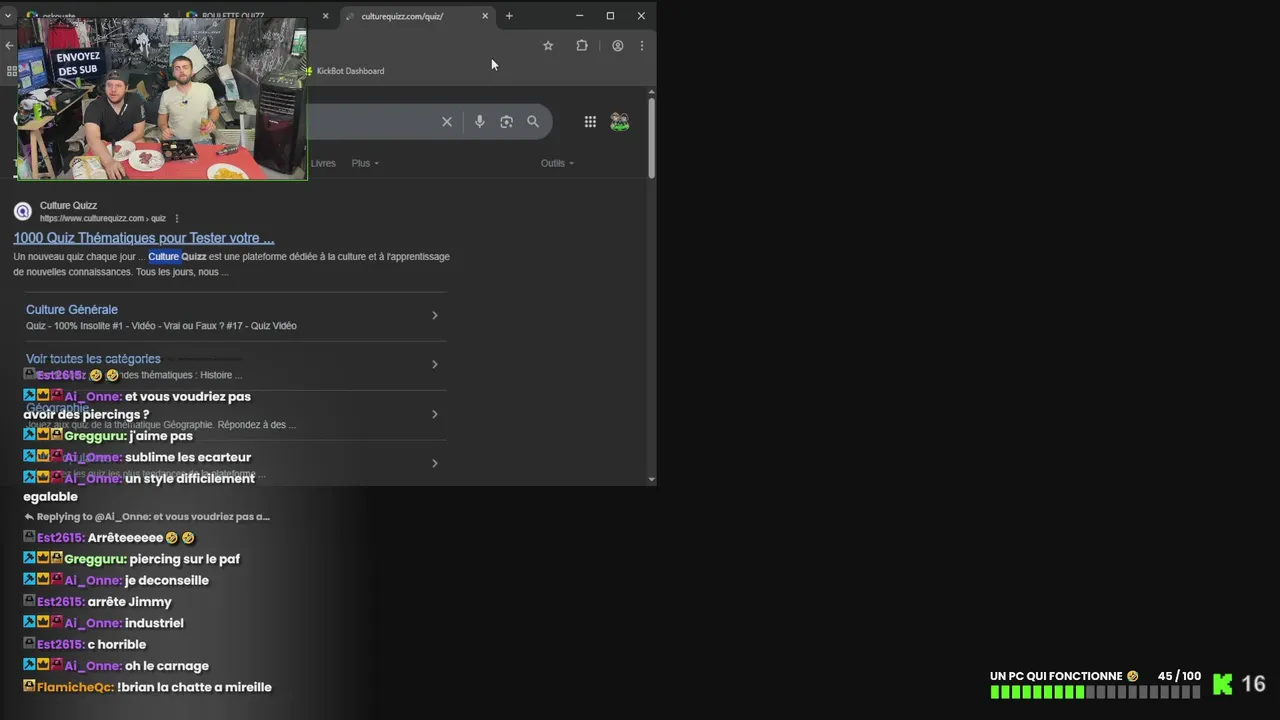The width and height of the screenshot is (1280, 720).
Task: Go back with the browser arrow
Action: pyautogui.click(x=9, y=45)
